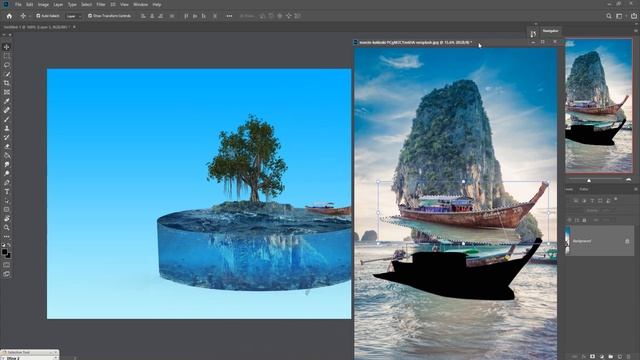Click the options bar three-dots more button
Image resolution: width=640 pixels, height=360 pixels.
[x=229, y=16]
